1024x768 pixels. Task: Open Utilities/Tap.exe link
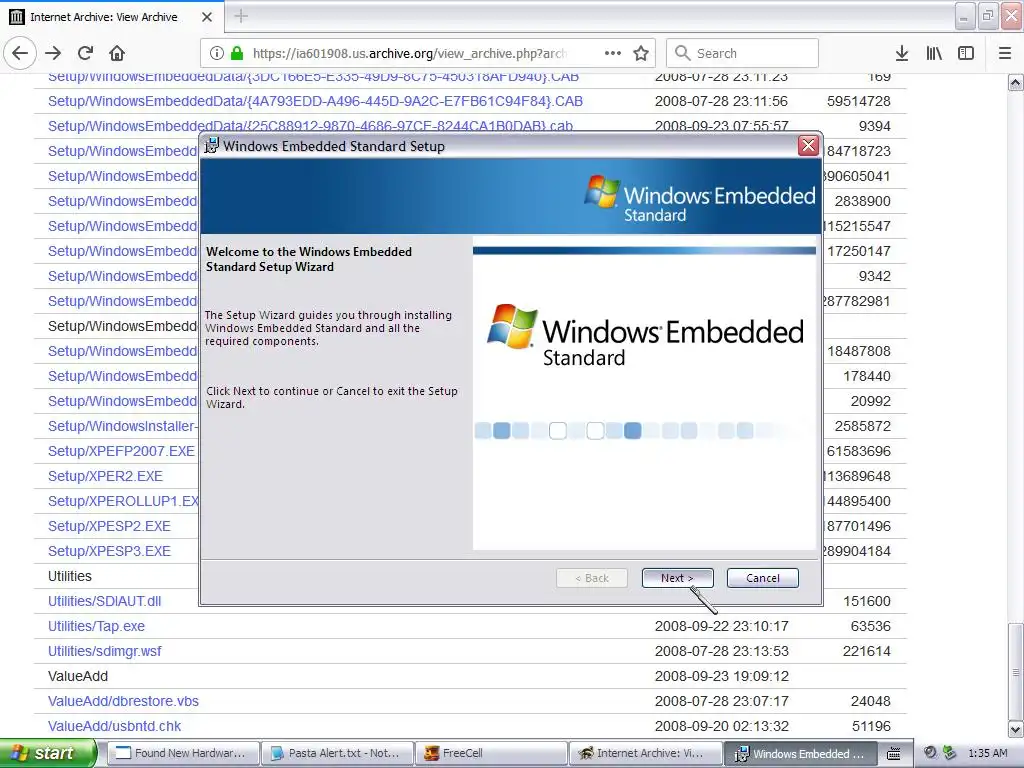click(x=96, y=626)
